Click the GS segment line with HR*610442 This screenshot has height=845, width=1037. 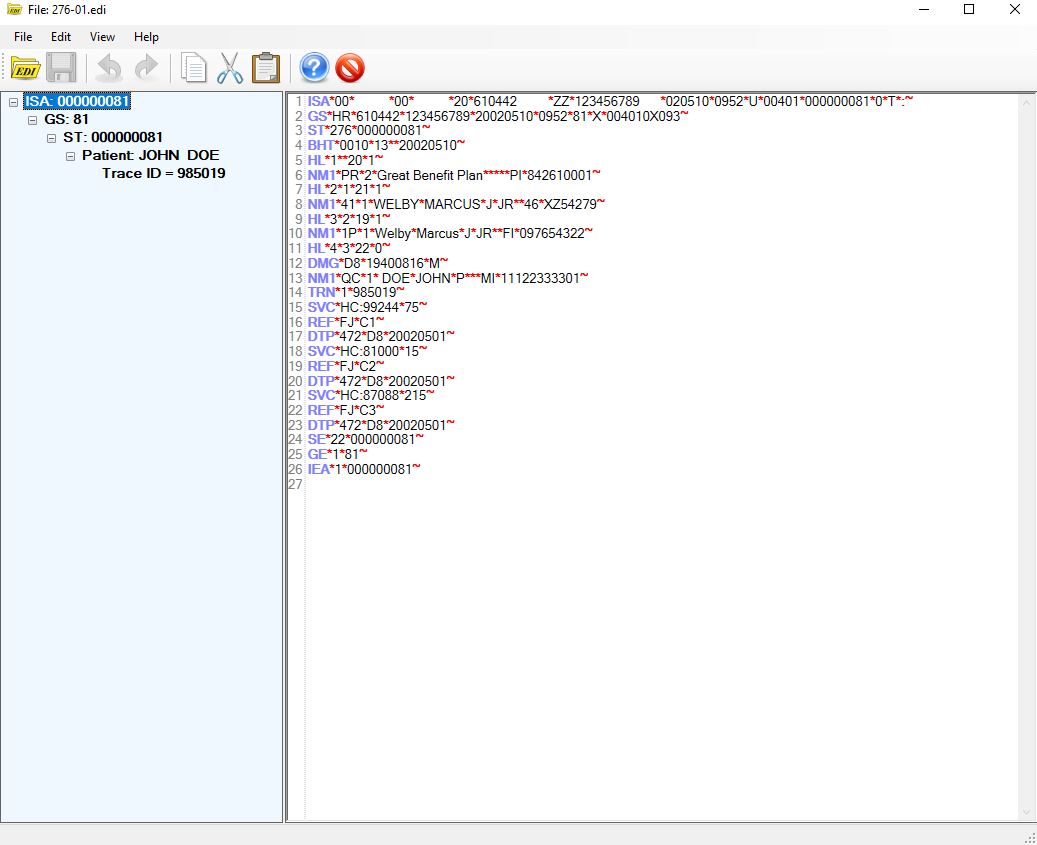tap(498, 116)
